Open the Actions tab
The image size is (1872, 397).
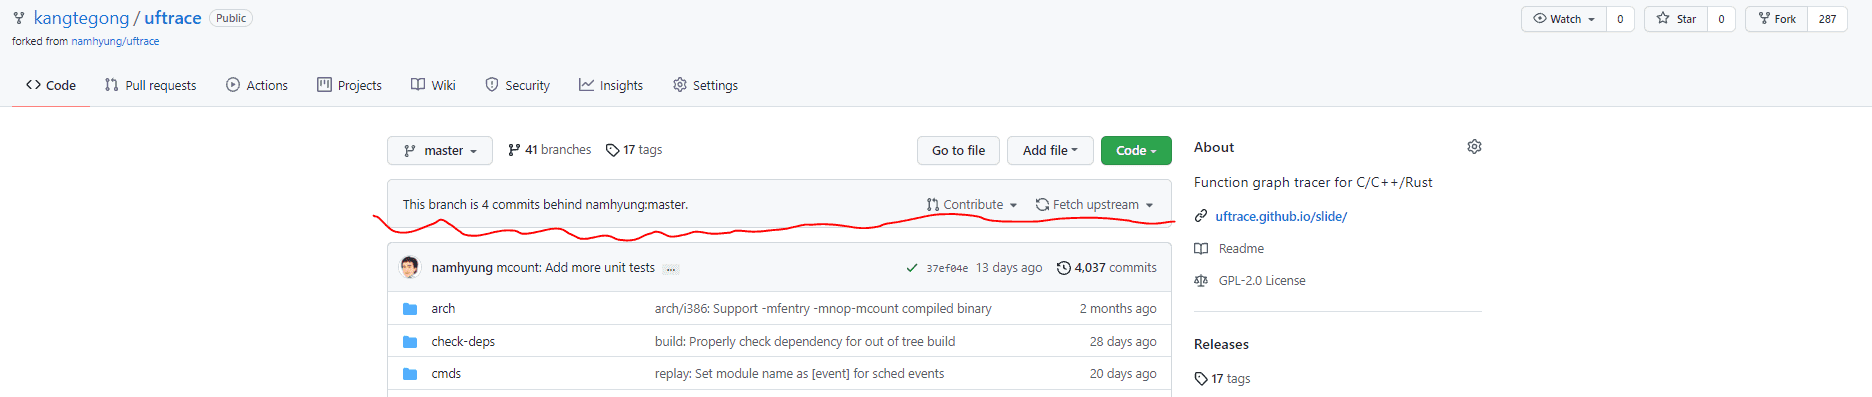point(257,85)
